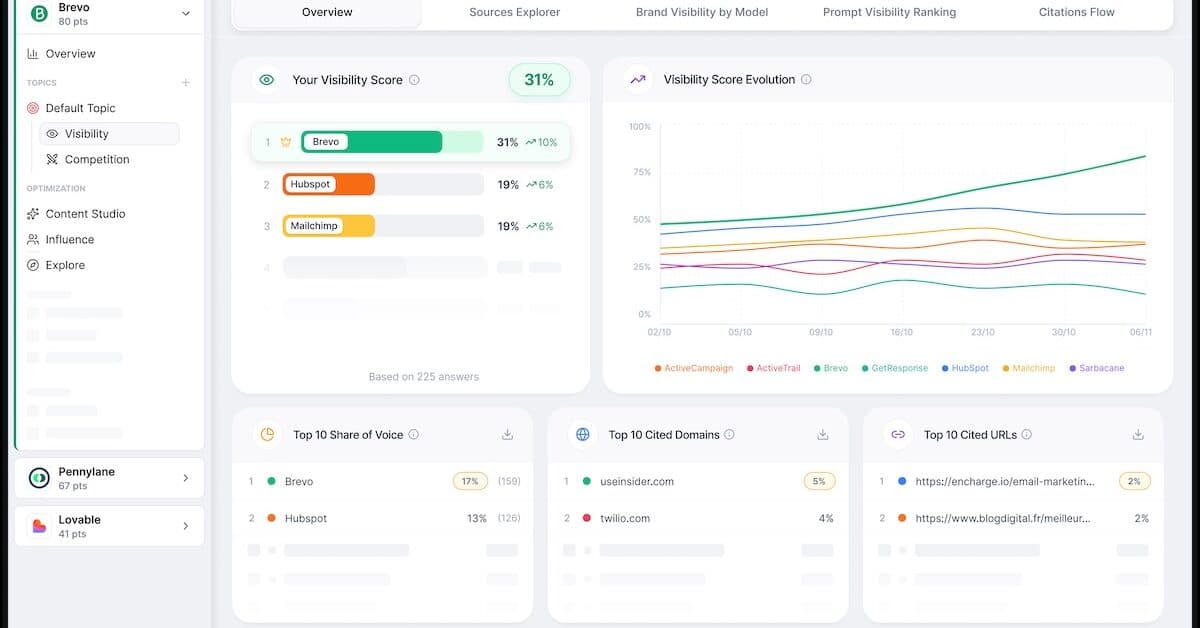Screen dimensions: 1200x628
Task: Select the Mailchimp yellow ranking bar
Action: click(x=329, y=226)
